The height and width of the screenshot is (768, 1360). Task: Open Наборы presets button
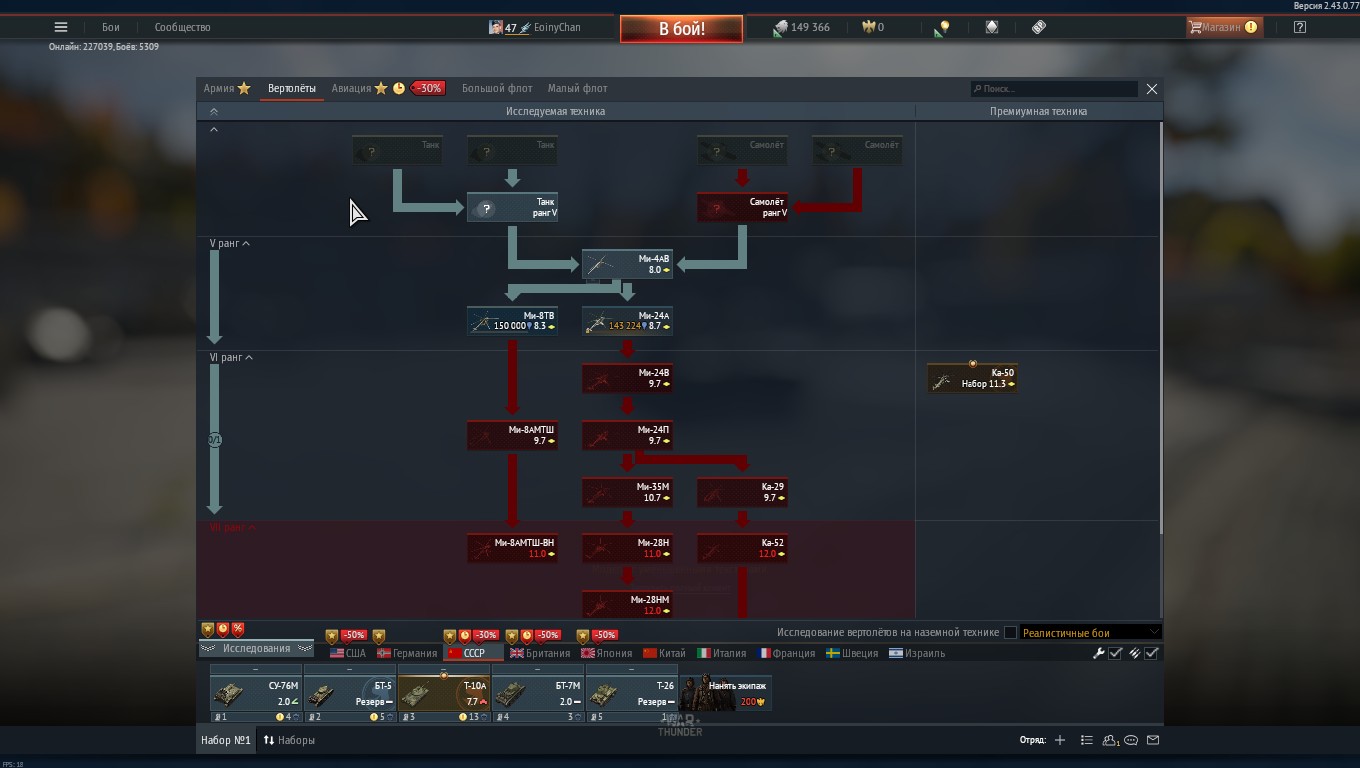[289, 740]
